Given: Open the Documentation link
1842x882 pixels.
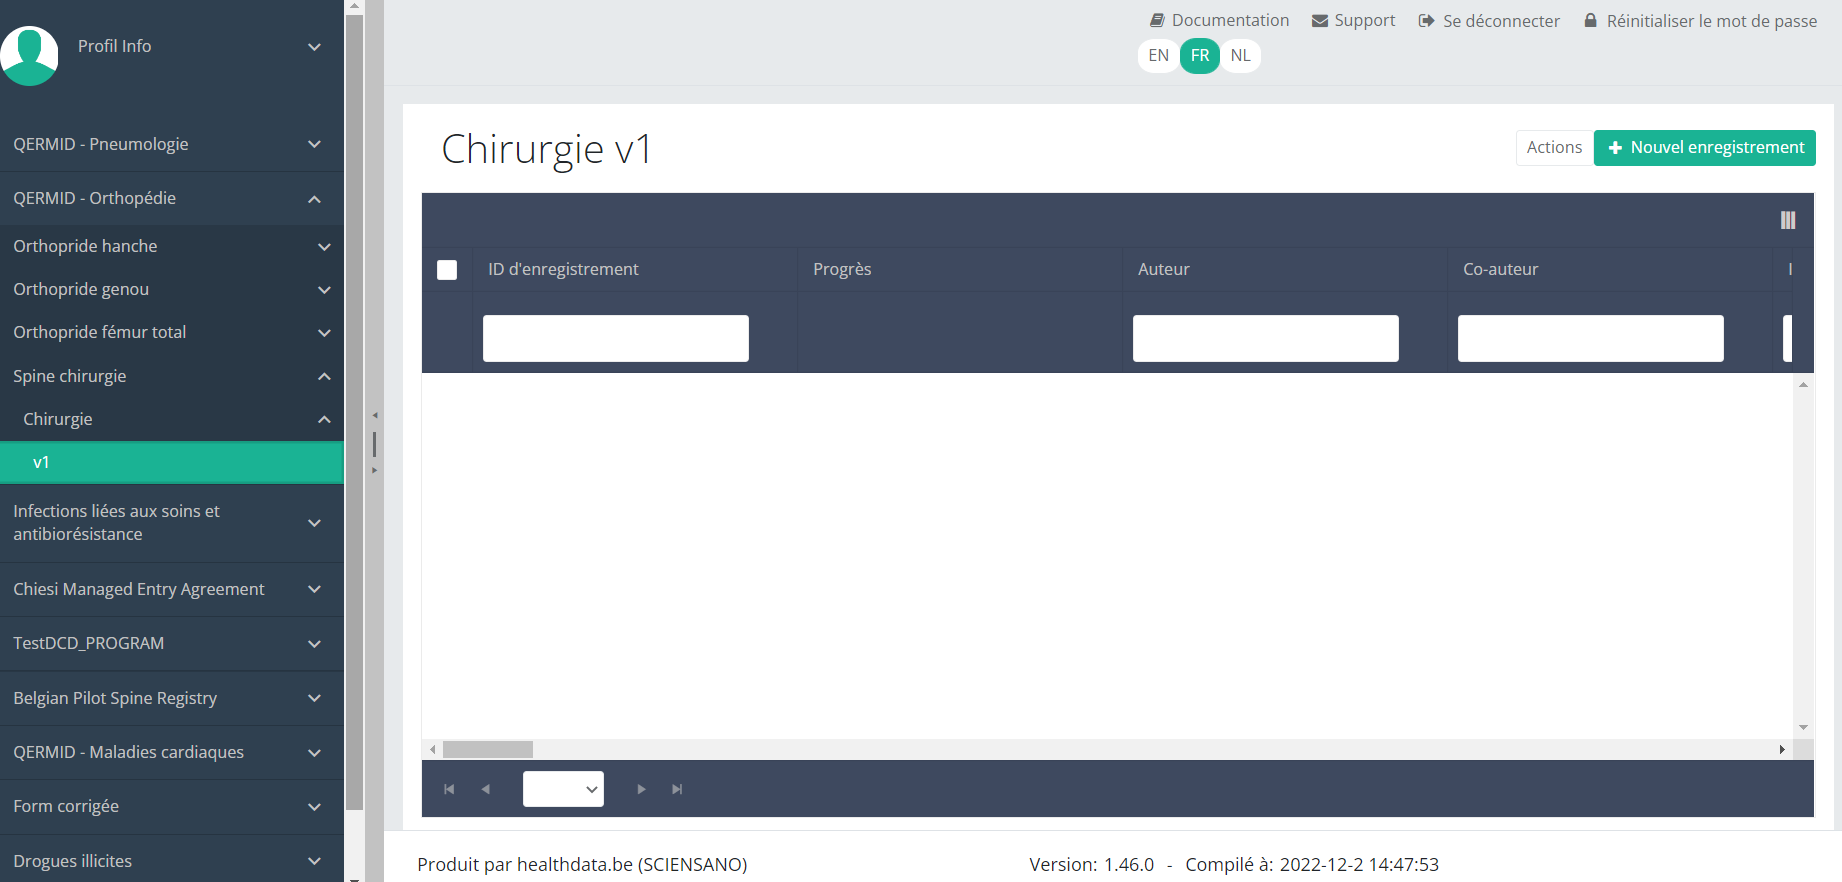Looking at the screenshot, I should [x=1219, y=20].
